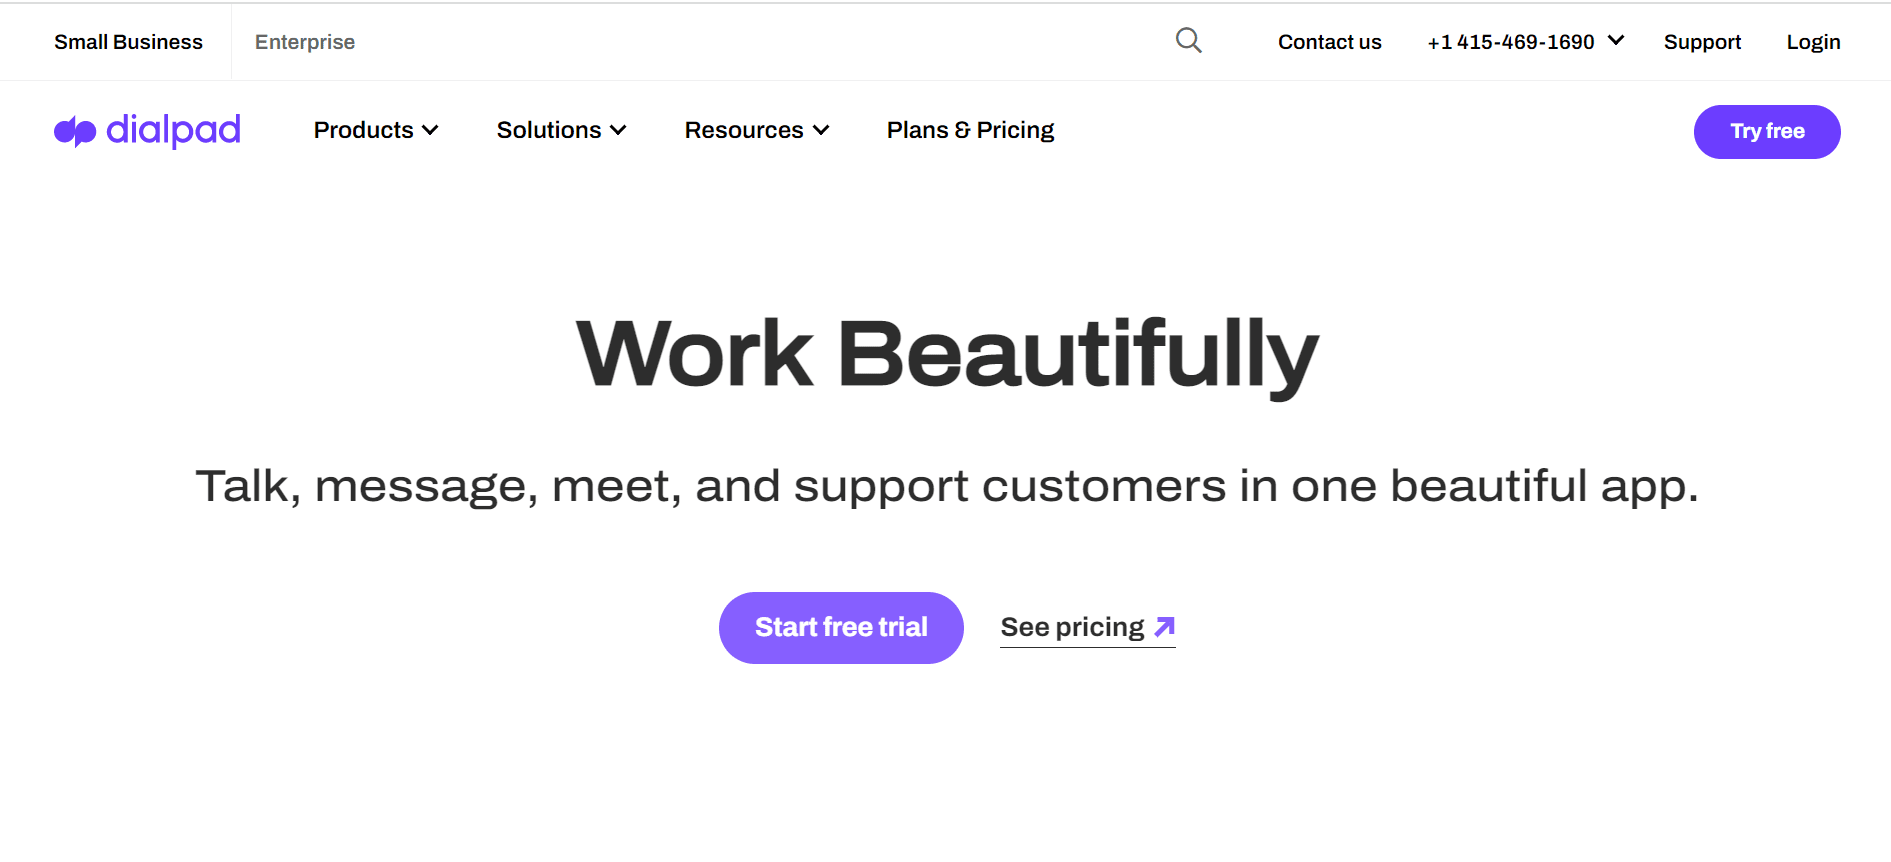
Task: Go to Plans & Pricing page
Action: tap(970, 130)
